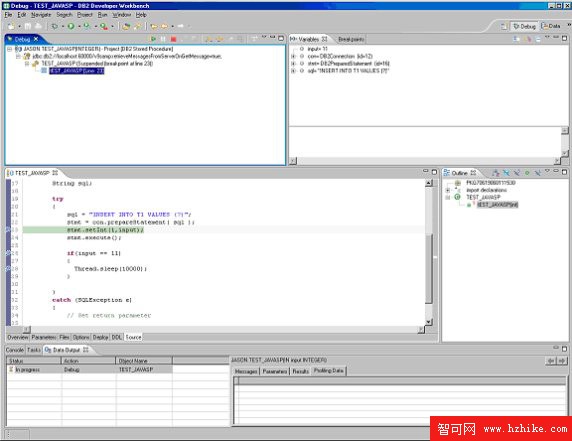Click the Debug bug toolbar icon

[x=55, y=26]
